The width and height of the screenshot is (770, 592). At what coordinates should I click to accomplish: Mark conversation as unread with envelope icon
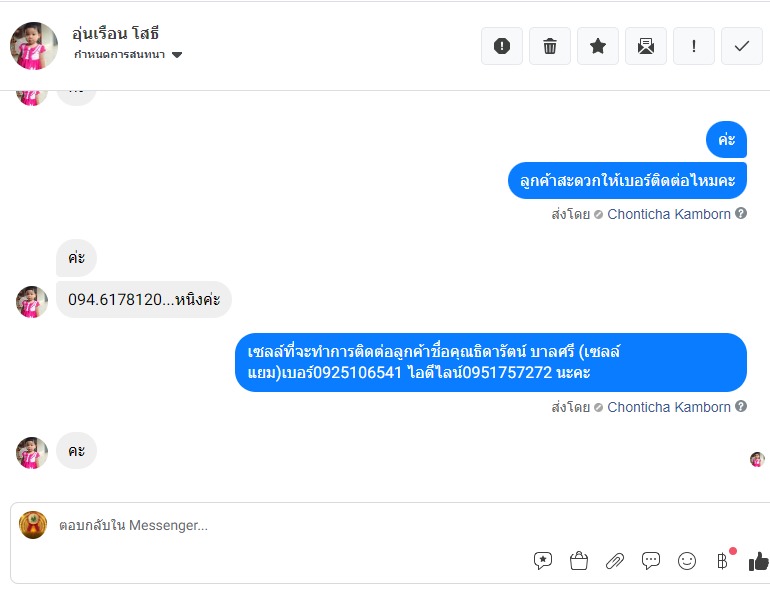[646, 46]
